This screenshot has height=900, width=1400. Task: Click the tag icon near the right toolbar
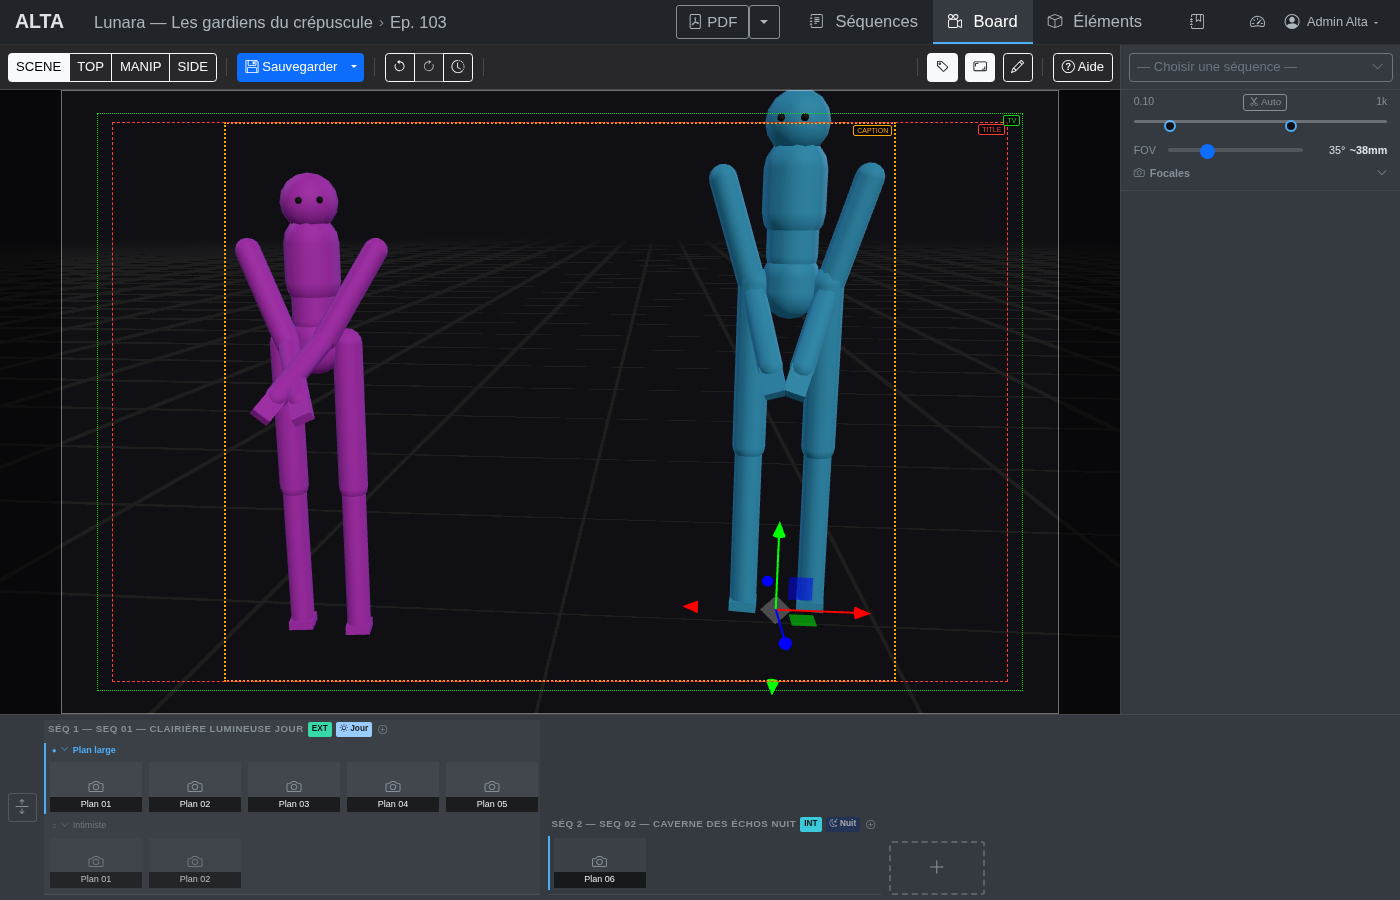pos(941,67)
